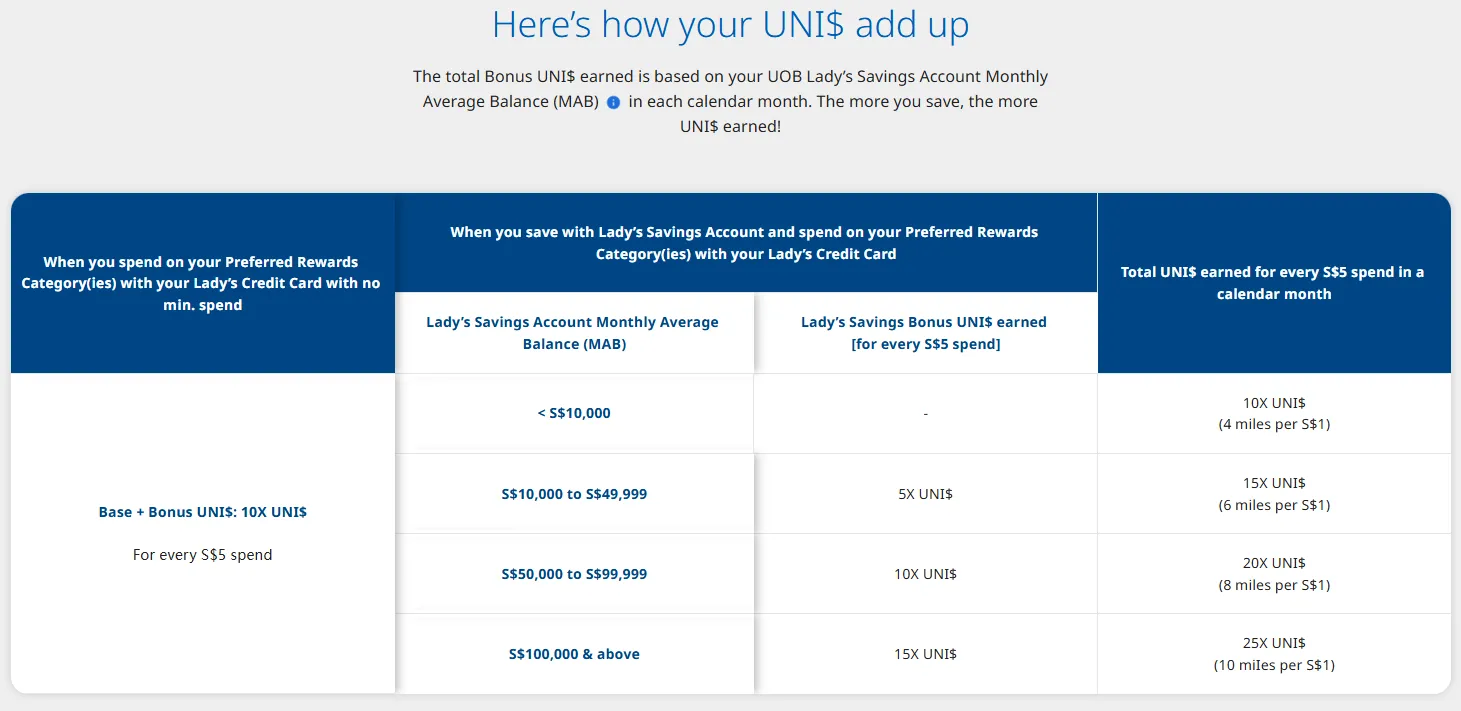Select the Lady's Savings Bonus UNI$ earned subheader
The width and height of the screenshot is (1461, 711).
click(924, 333)
